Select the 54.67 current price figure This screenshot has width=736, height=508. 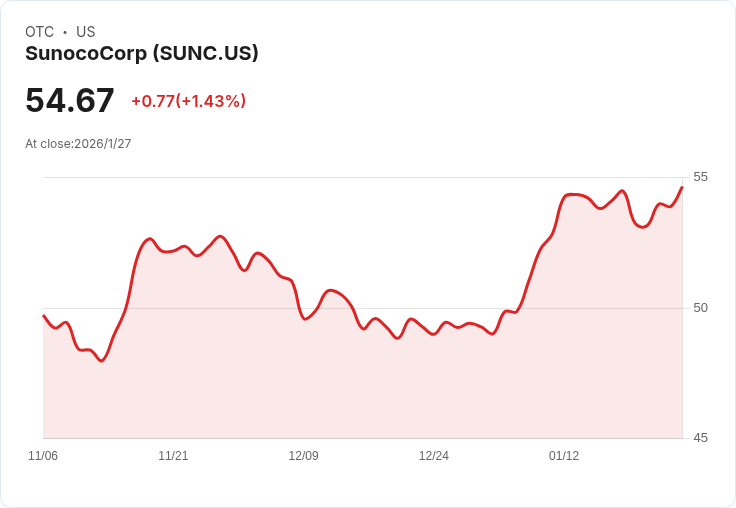coord(69,100)
